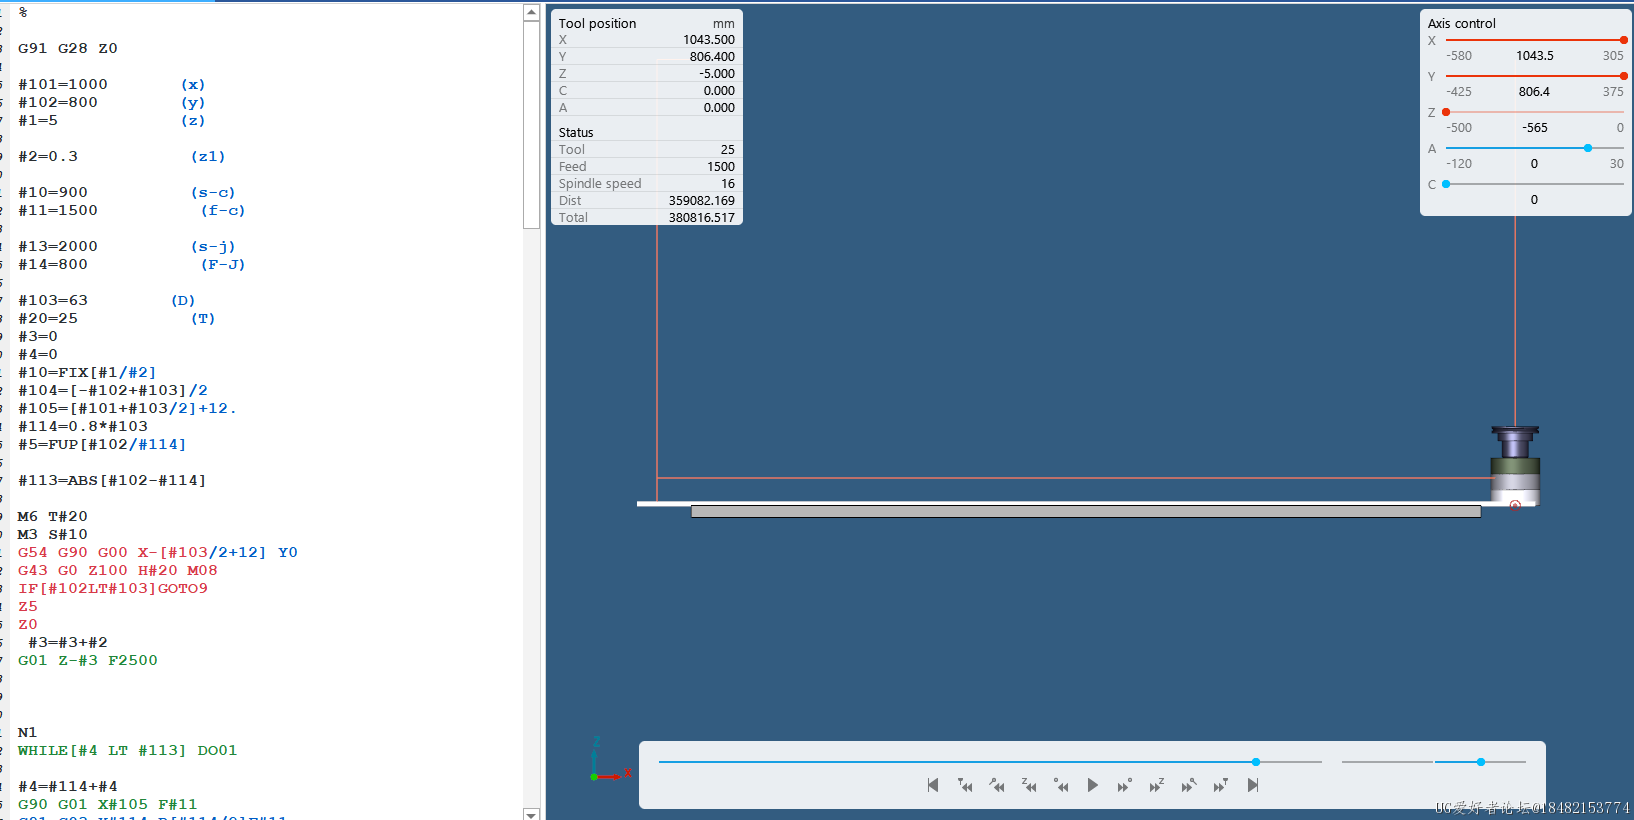Click the Status section header
Viewport: 1634px width, 820px height.
click(576, 132)
